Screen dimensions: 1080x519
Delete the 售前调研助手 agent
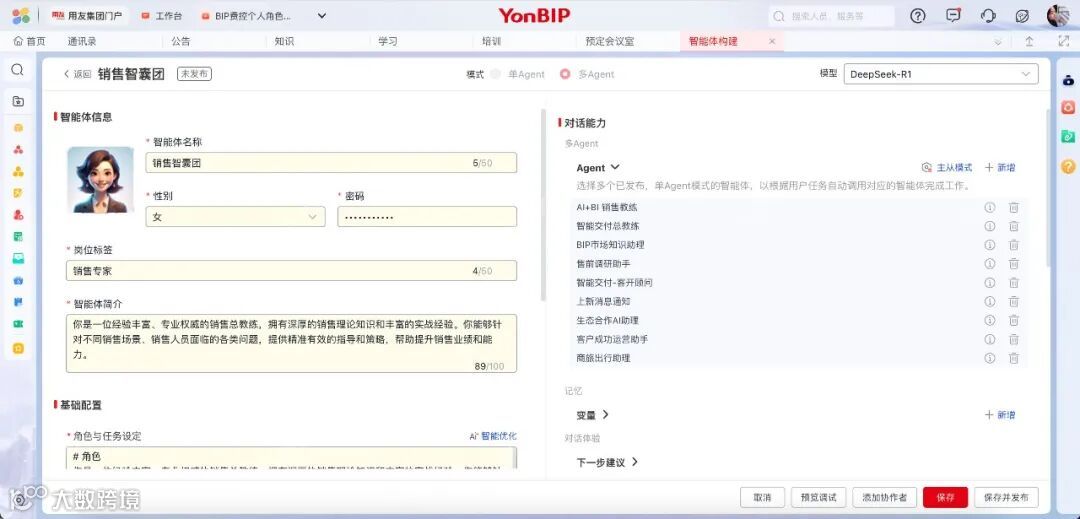1014,264
